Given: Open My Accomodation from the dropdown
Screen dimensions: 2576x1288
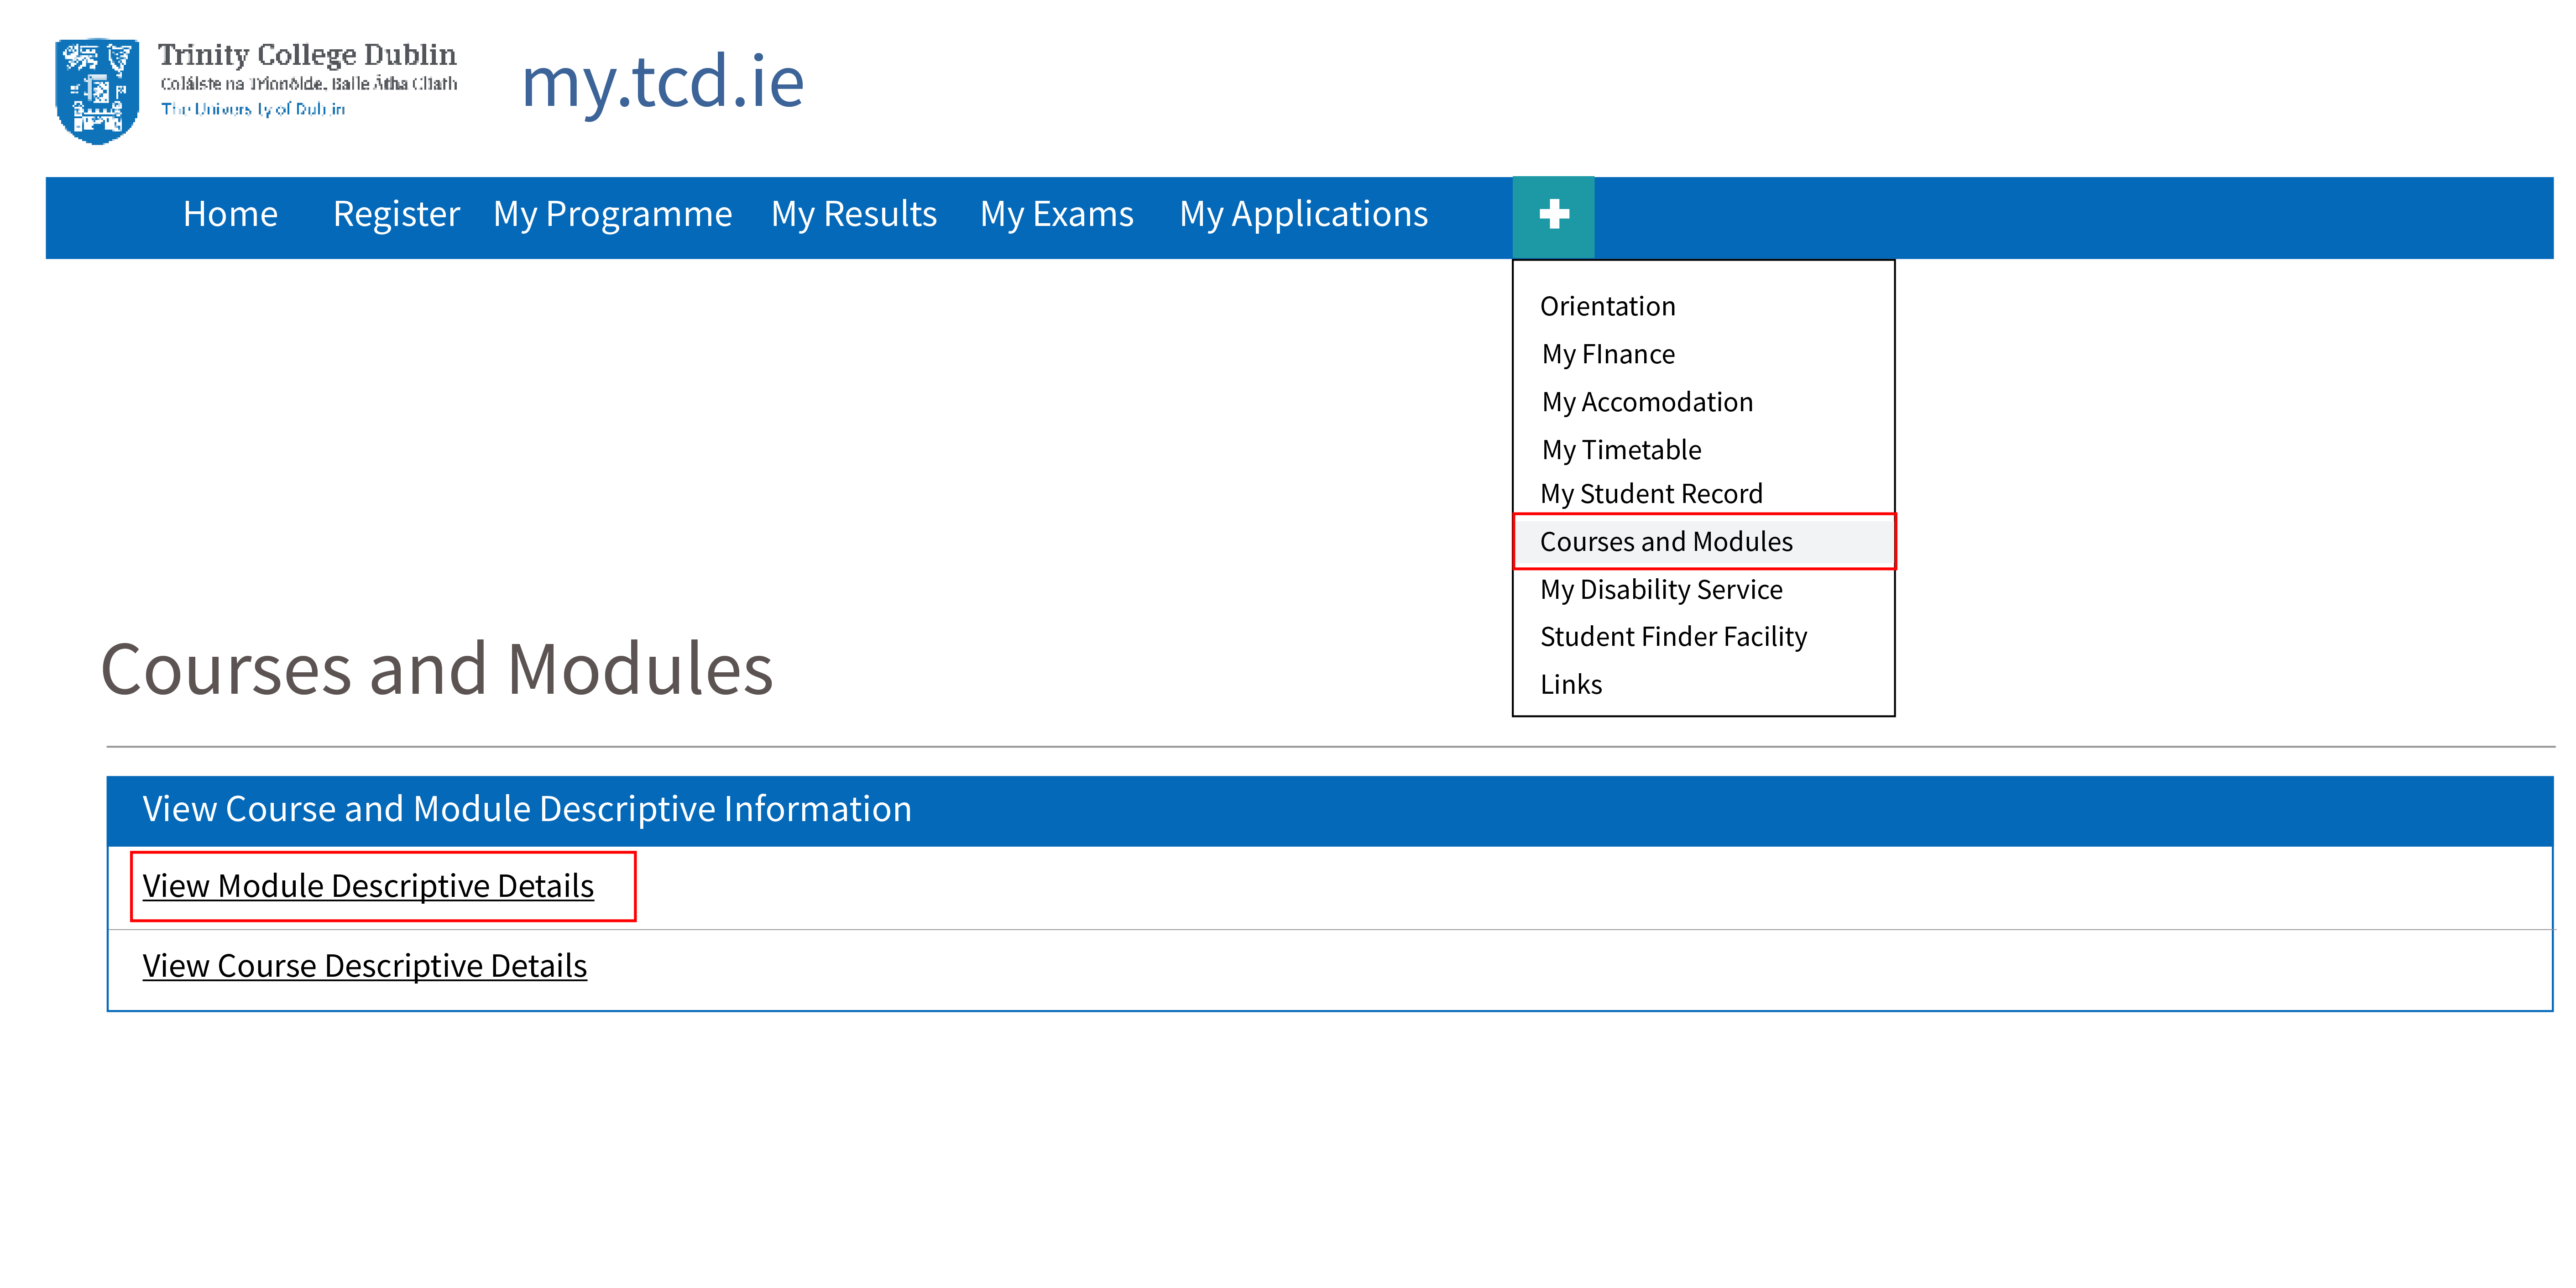Looking at the screenshot, I should [x=1647, y=402].
